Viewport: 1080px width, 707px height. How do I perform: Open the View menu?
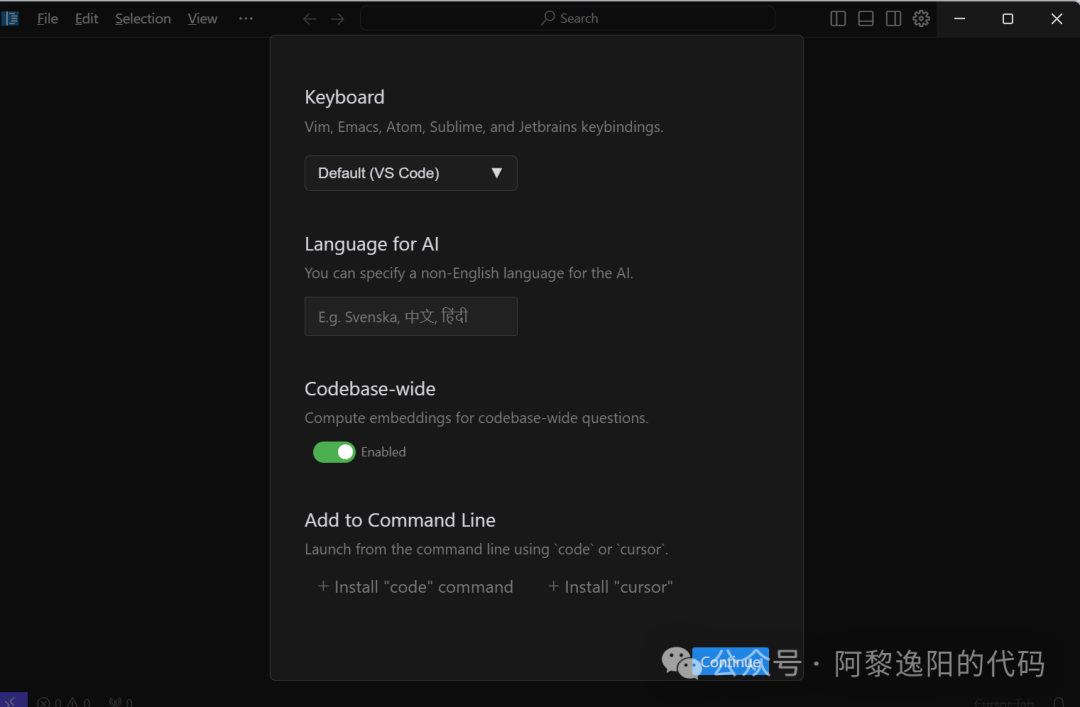click(202, 19)
